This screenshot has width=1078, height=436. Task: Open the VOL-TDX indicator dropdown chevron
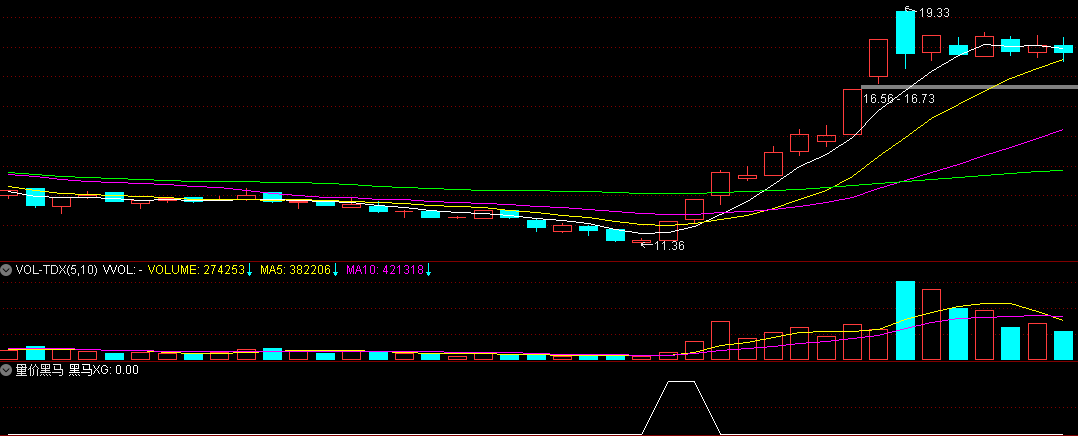tap(7, 270)
